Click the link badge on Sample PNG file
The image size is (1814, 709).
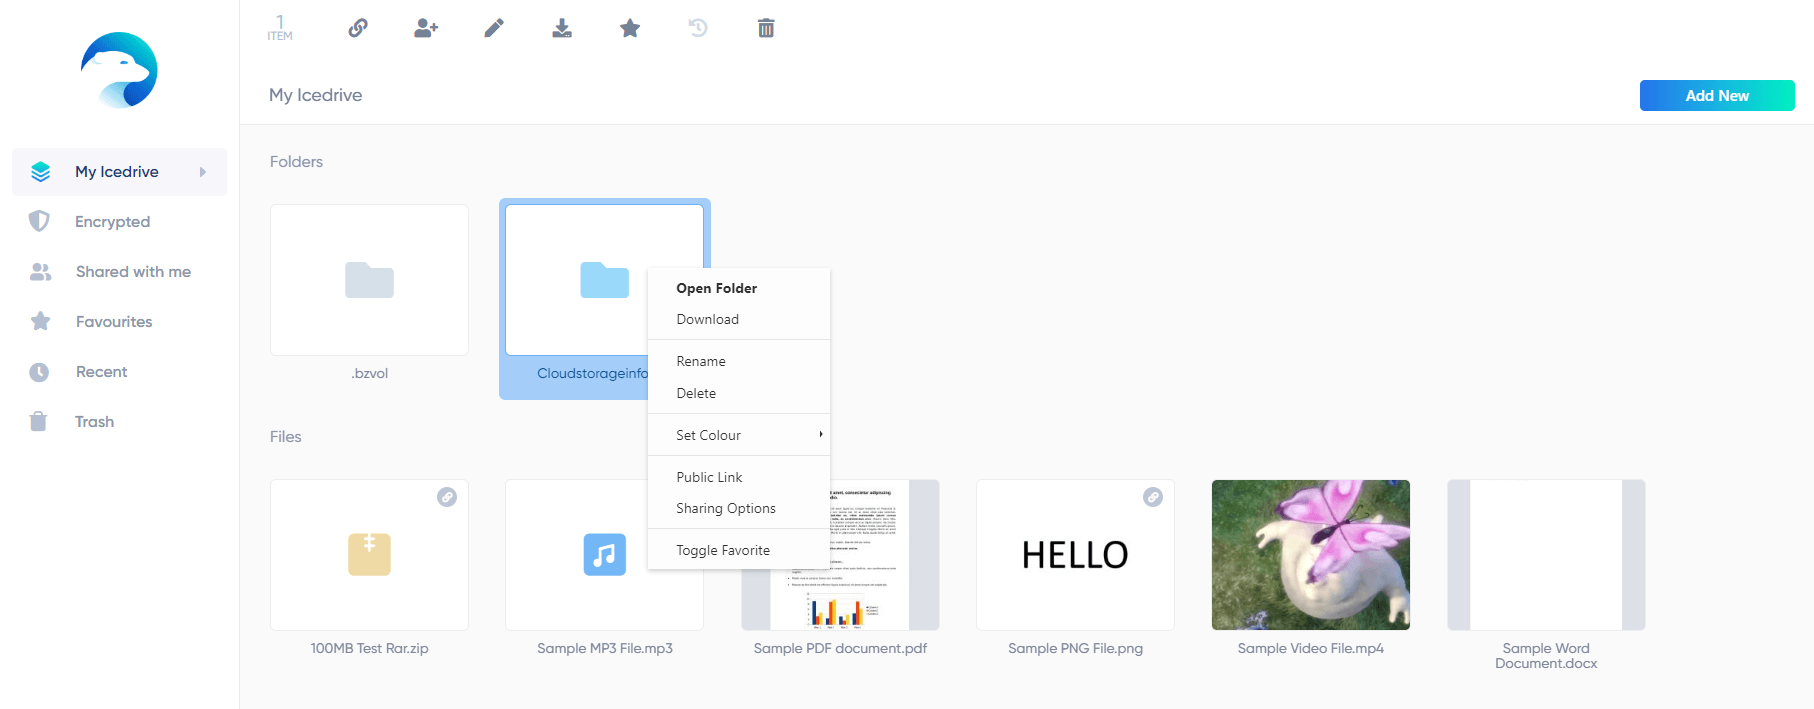[1153, 497]
